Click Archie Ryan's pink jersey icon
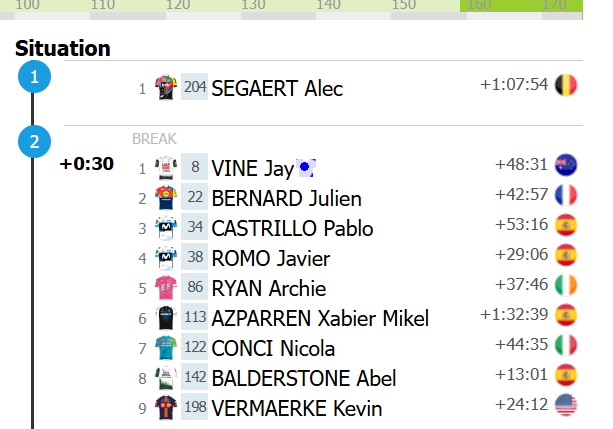 pos(165,289)
